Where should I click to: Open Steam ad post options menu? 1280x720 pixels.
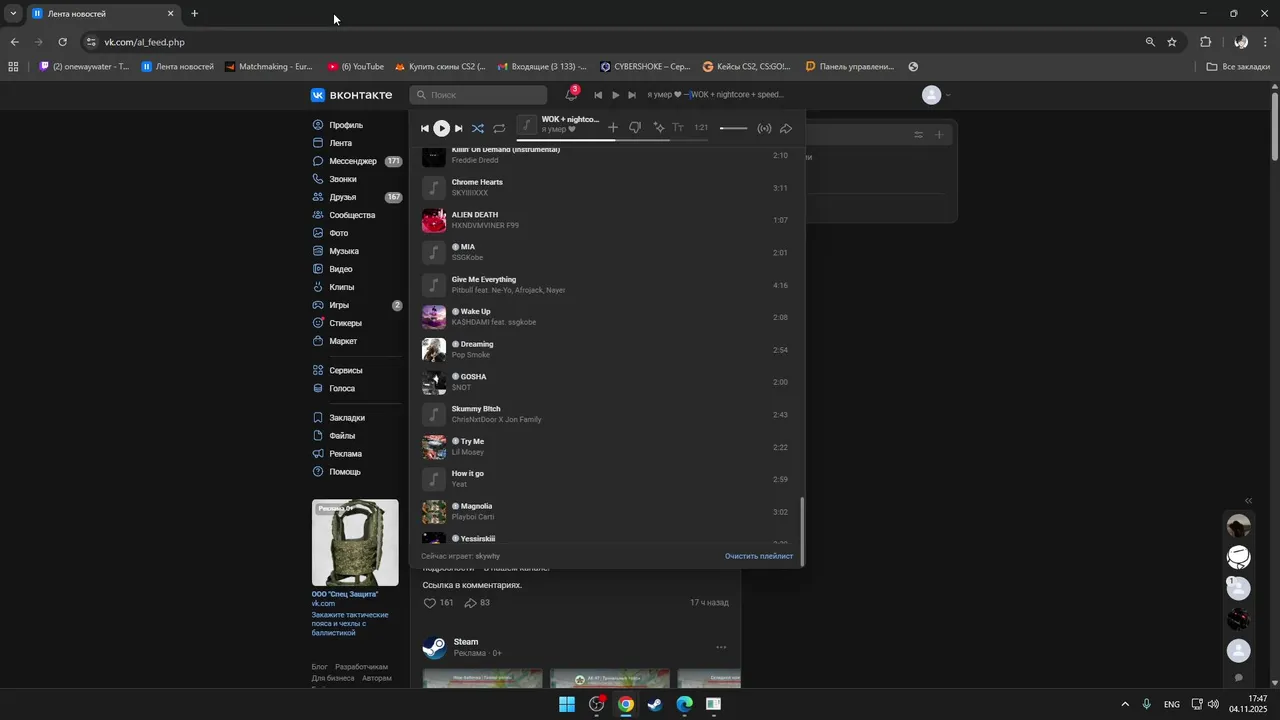(721, 647)
